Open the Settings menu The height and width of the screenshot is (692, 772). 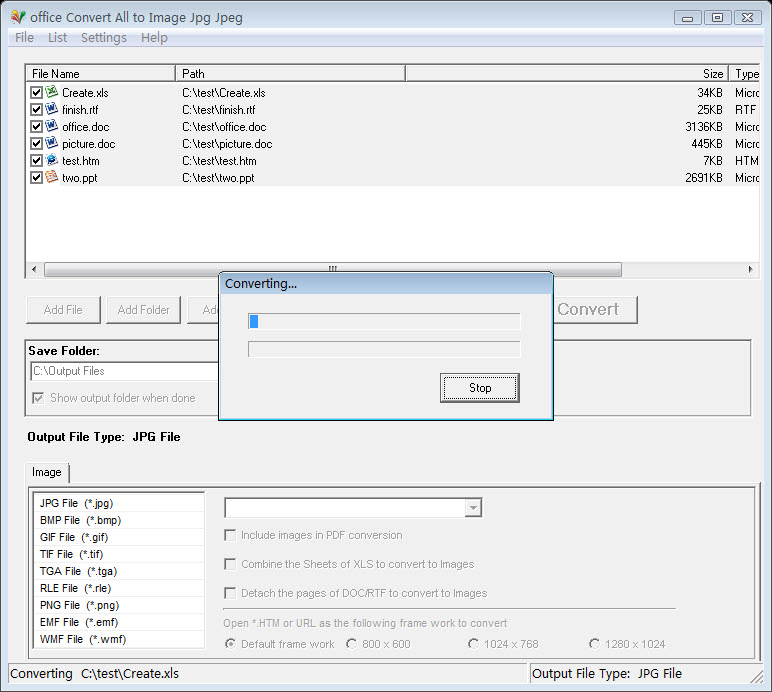click(x=103, y=38)
